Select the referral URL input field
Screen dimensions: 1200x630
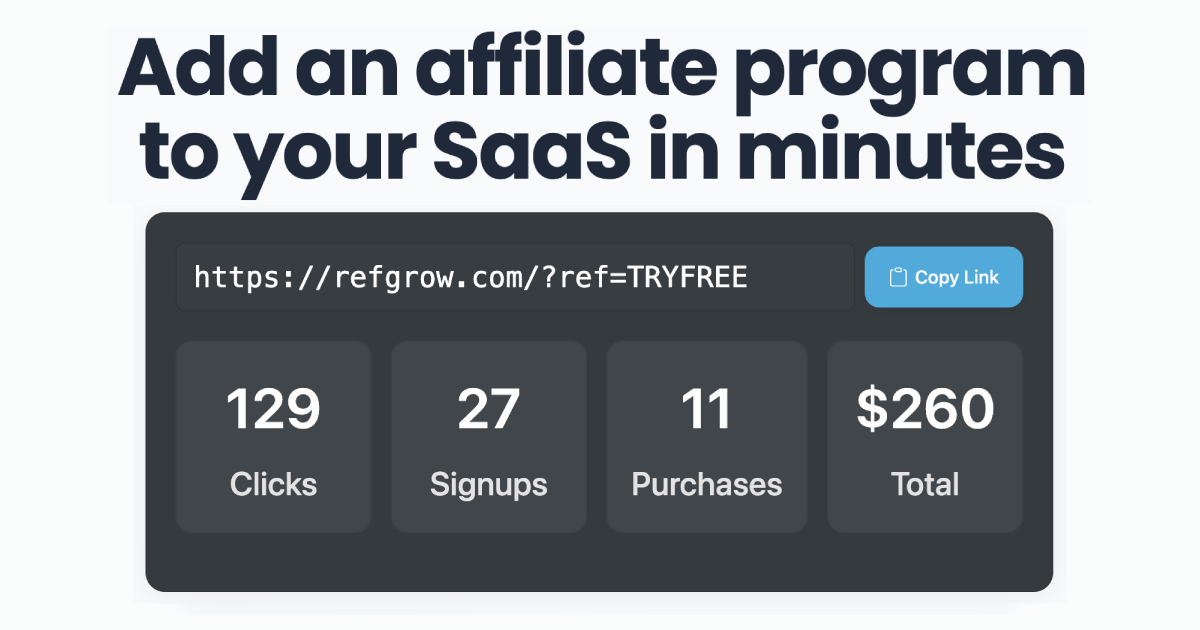click(515, 277)
